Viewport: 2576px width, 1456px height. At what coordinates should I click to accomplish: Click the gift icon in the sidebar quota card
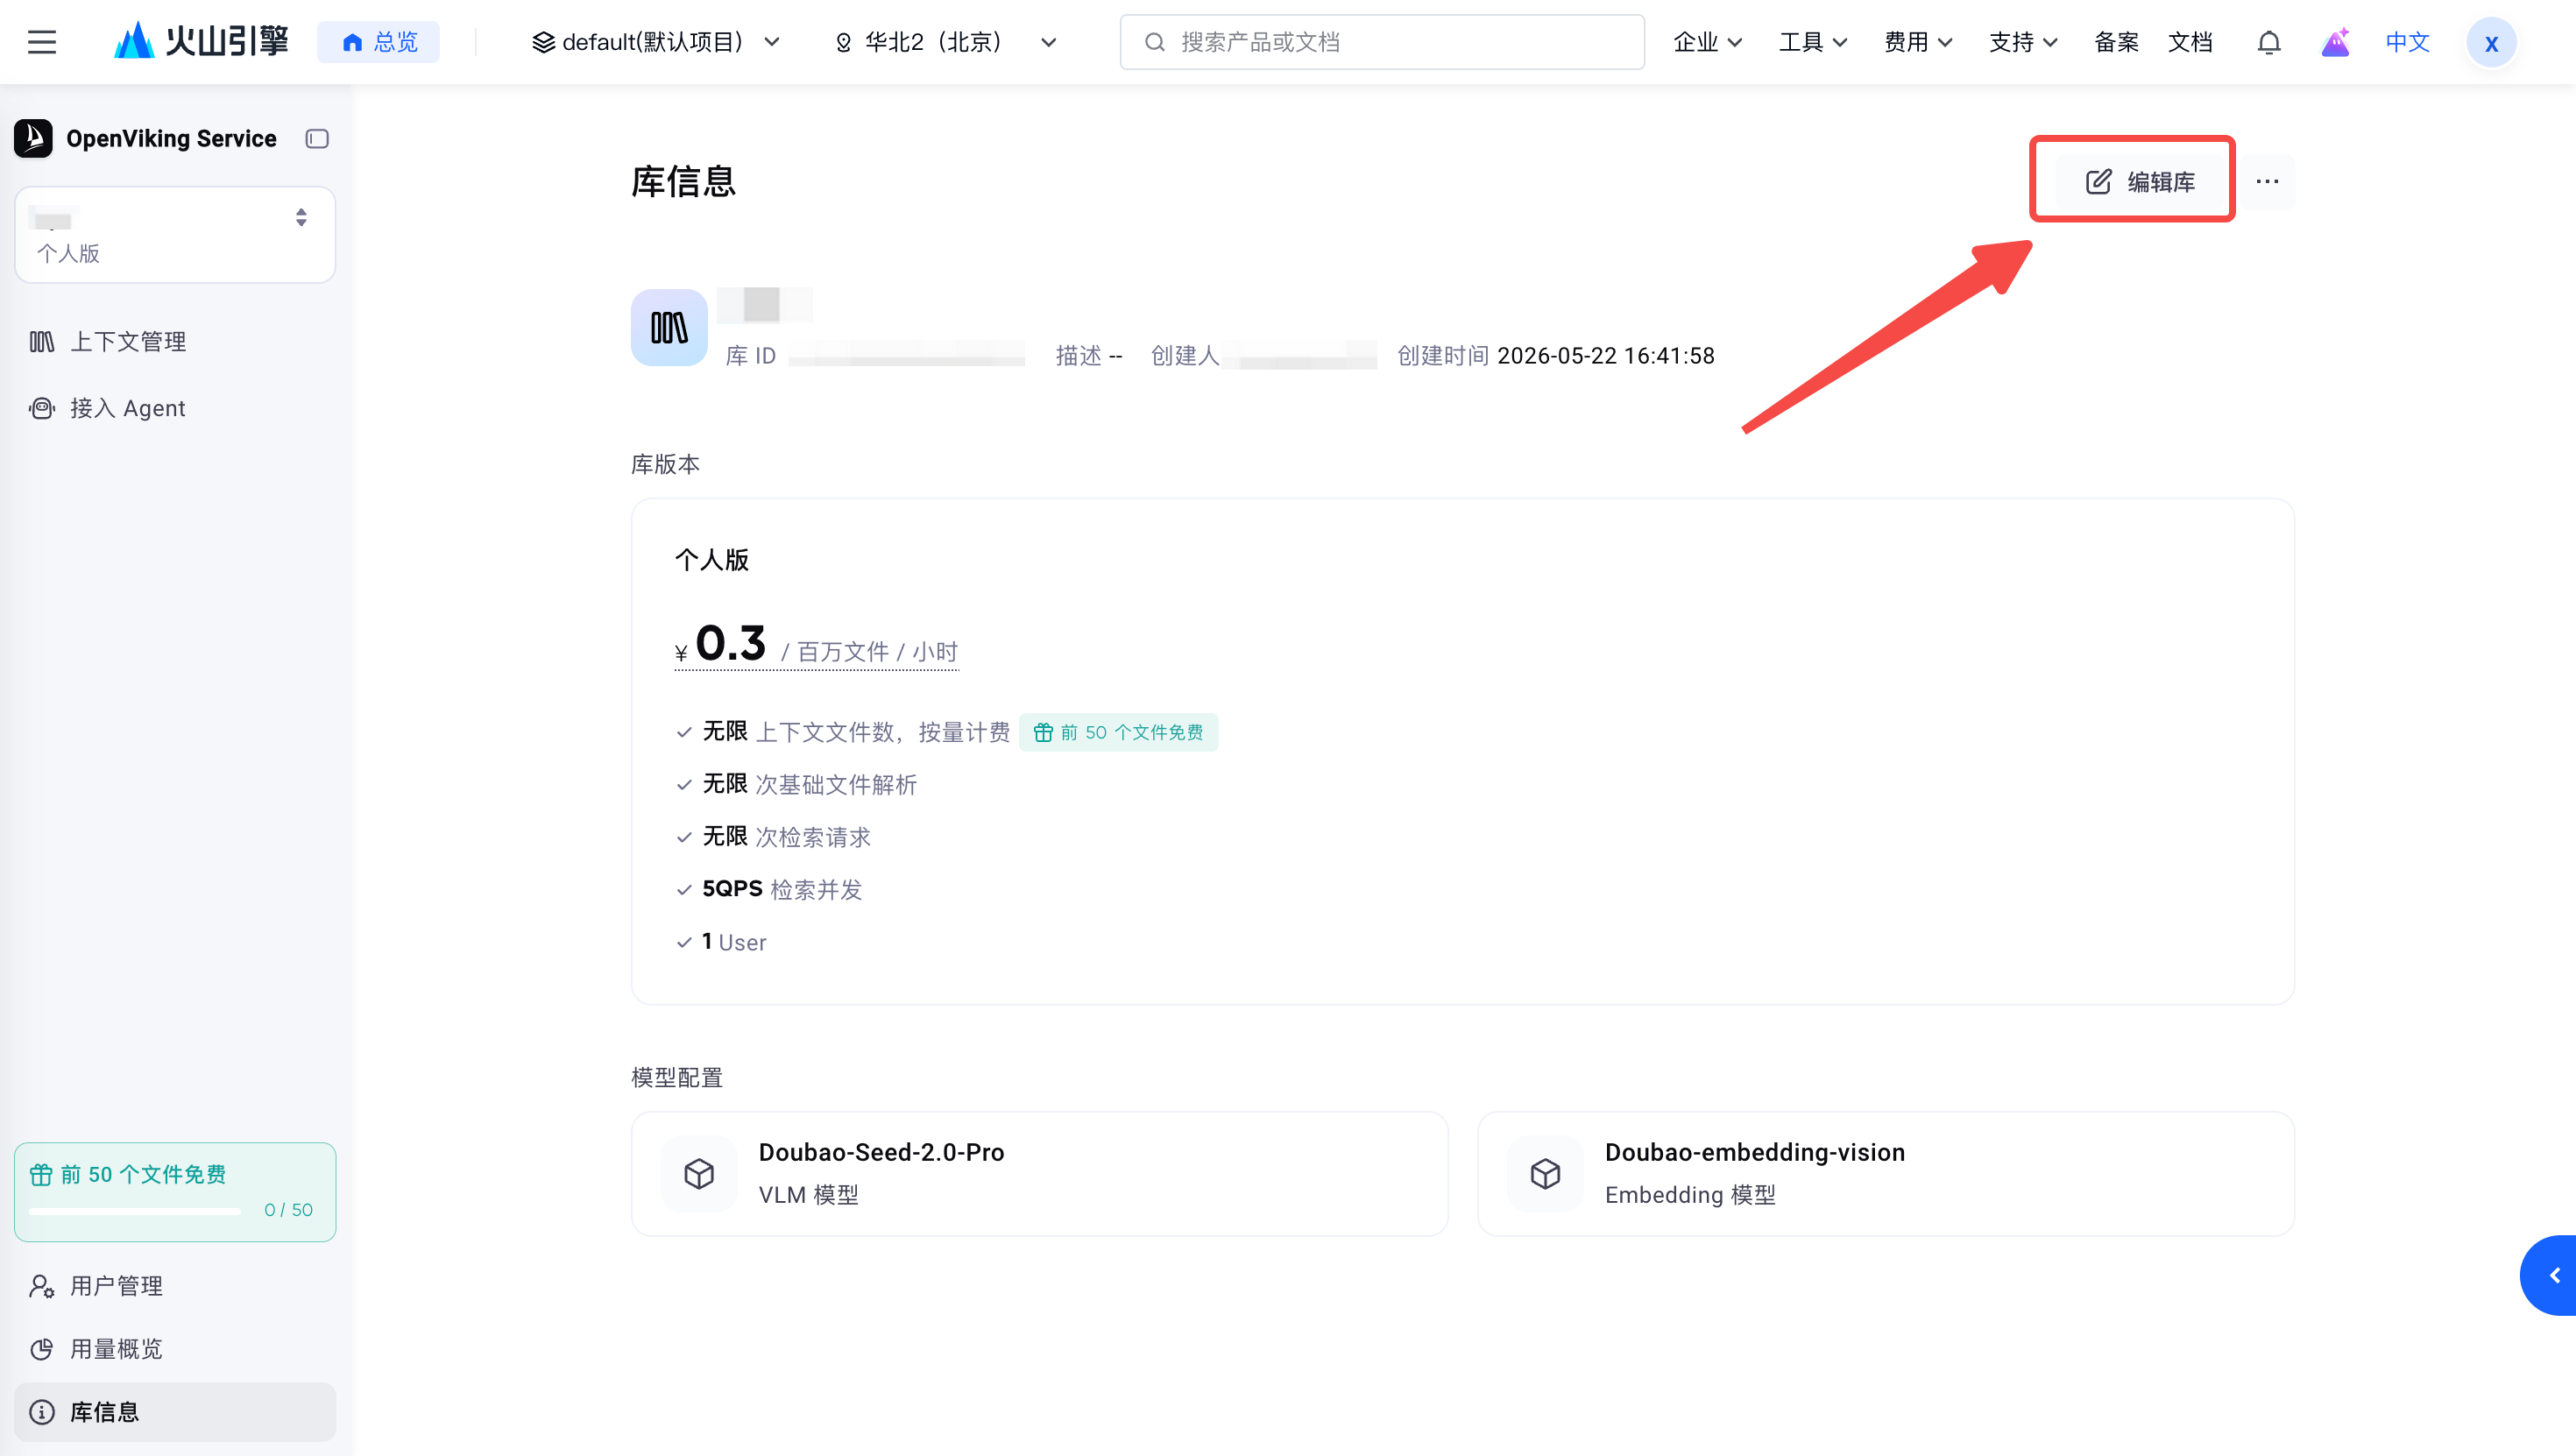pyautogui.click(x=41, y=1174)
